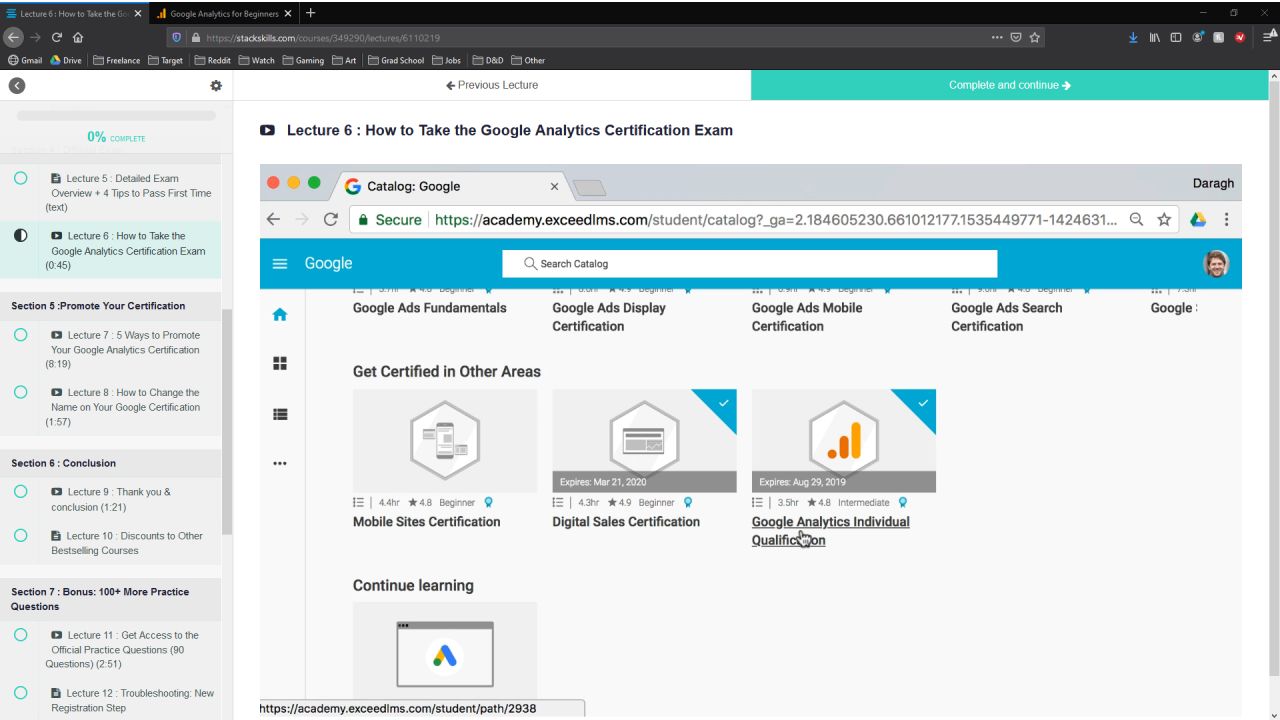Viewport: 1280px width, 720px height.
Task: Click the reload icon in the video browser
Action: (x=331, y=219)
